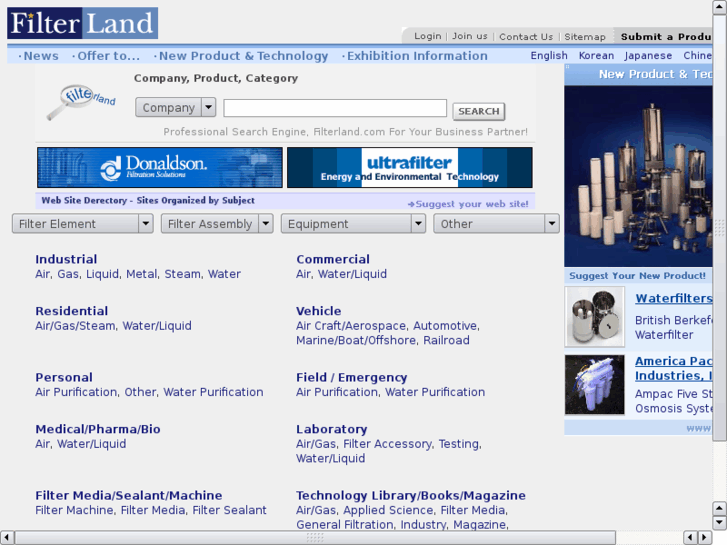This screenshot has height=545, width=727.
Task: Open the Vehicle category
Action: (x=319, y=311)
